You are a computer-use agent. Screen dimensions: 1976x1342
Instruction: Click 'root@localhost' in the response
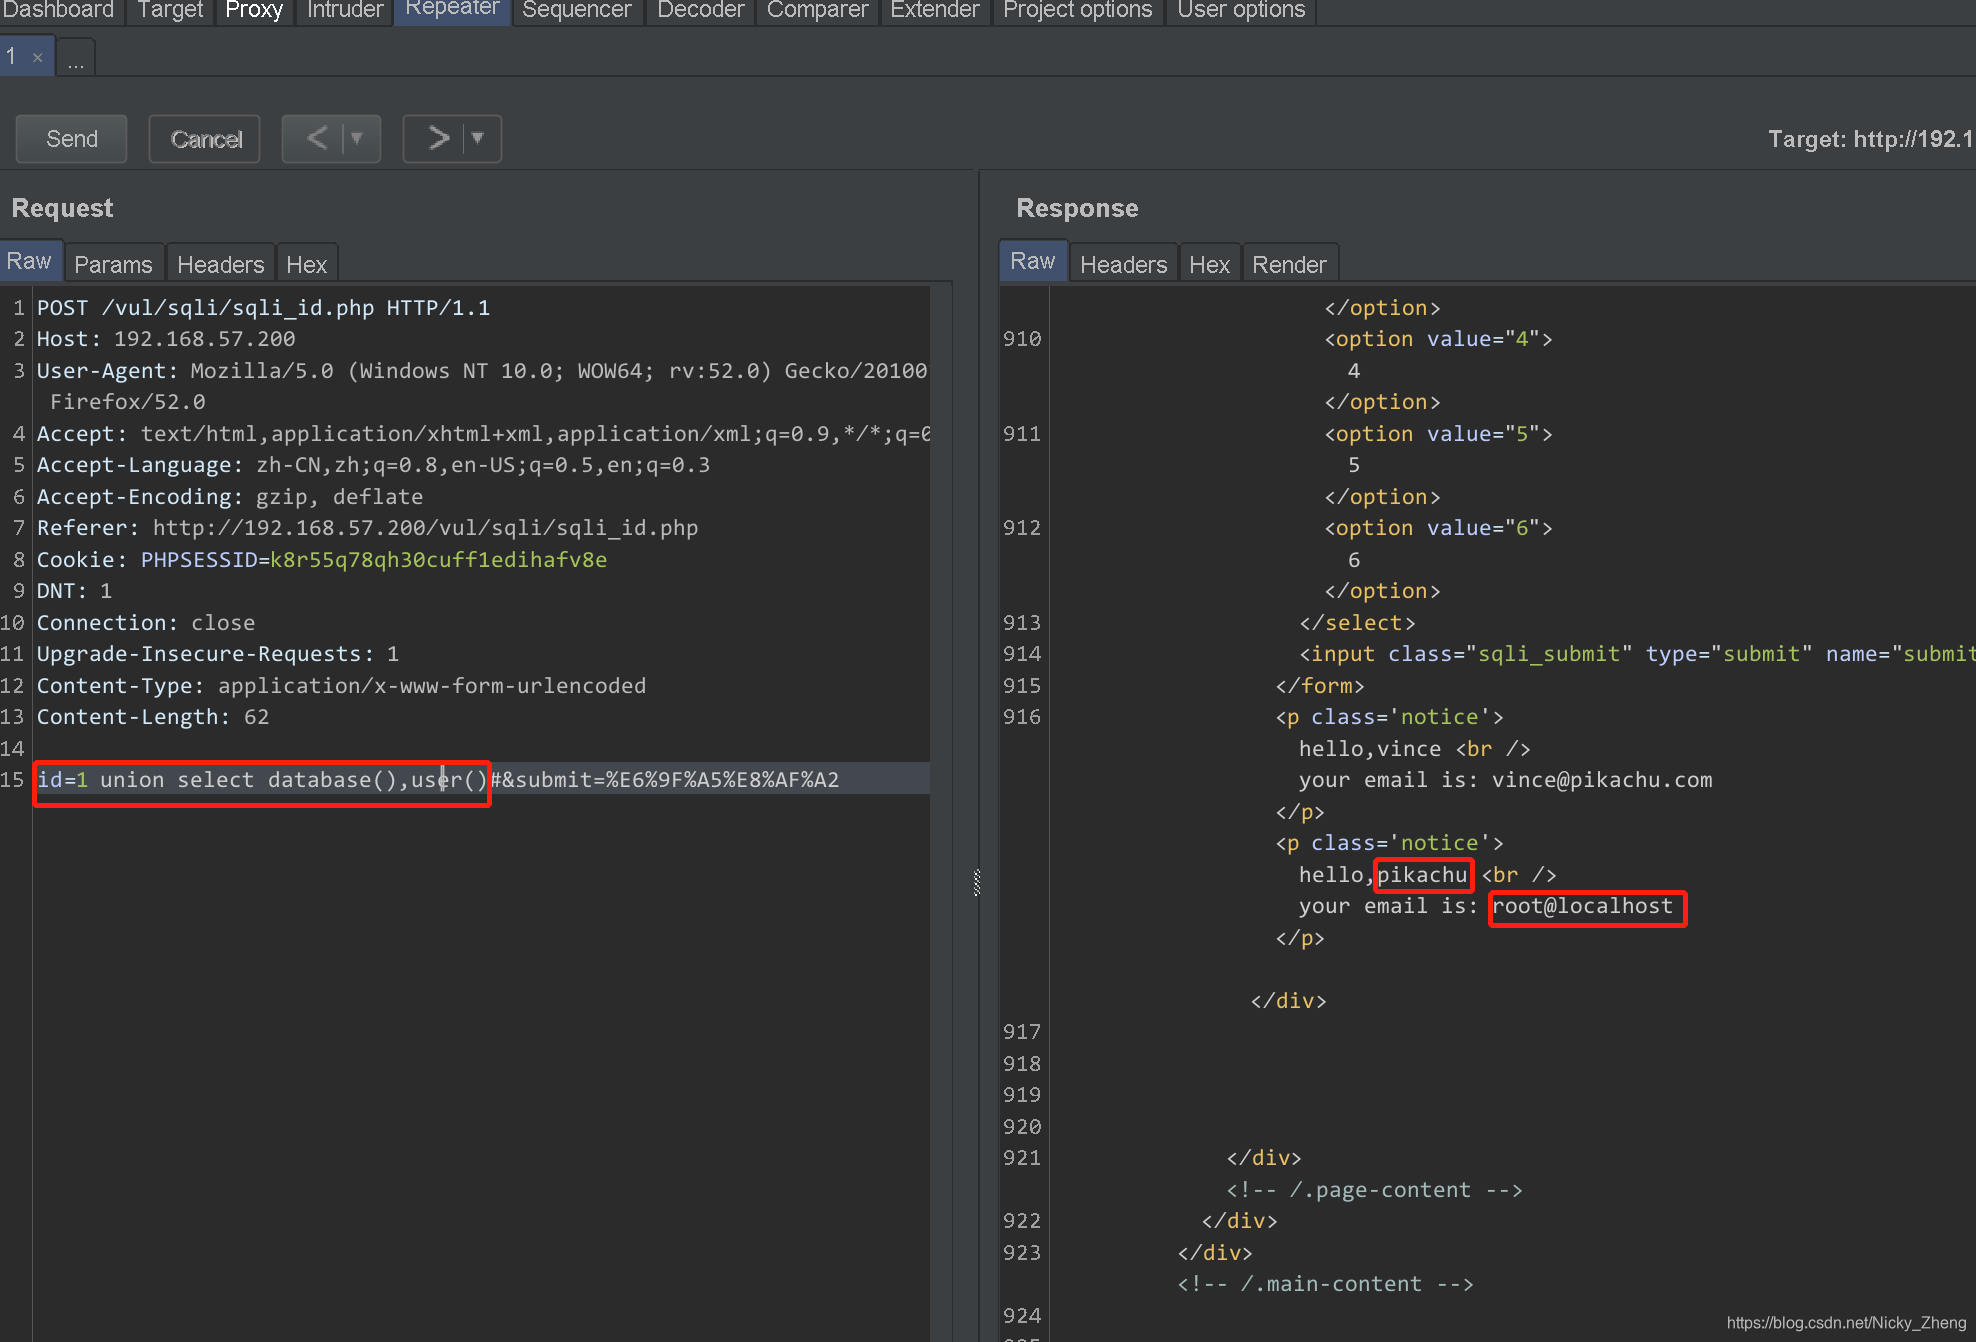[x=1583, y=906]
